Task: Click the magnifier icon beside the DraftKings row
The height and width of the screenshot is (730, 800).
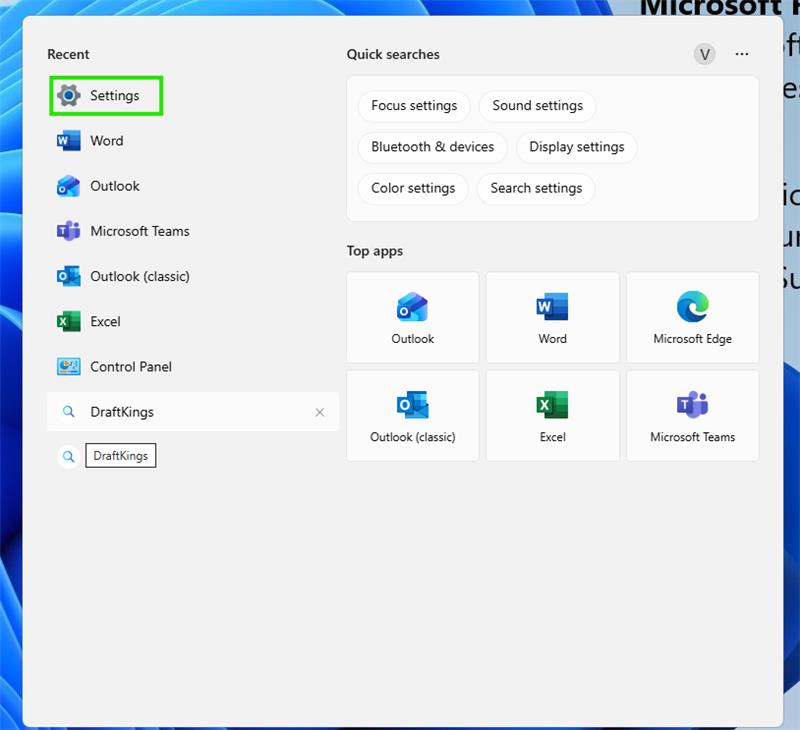Action: click(68, 412)
